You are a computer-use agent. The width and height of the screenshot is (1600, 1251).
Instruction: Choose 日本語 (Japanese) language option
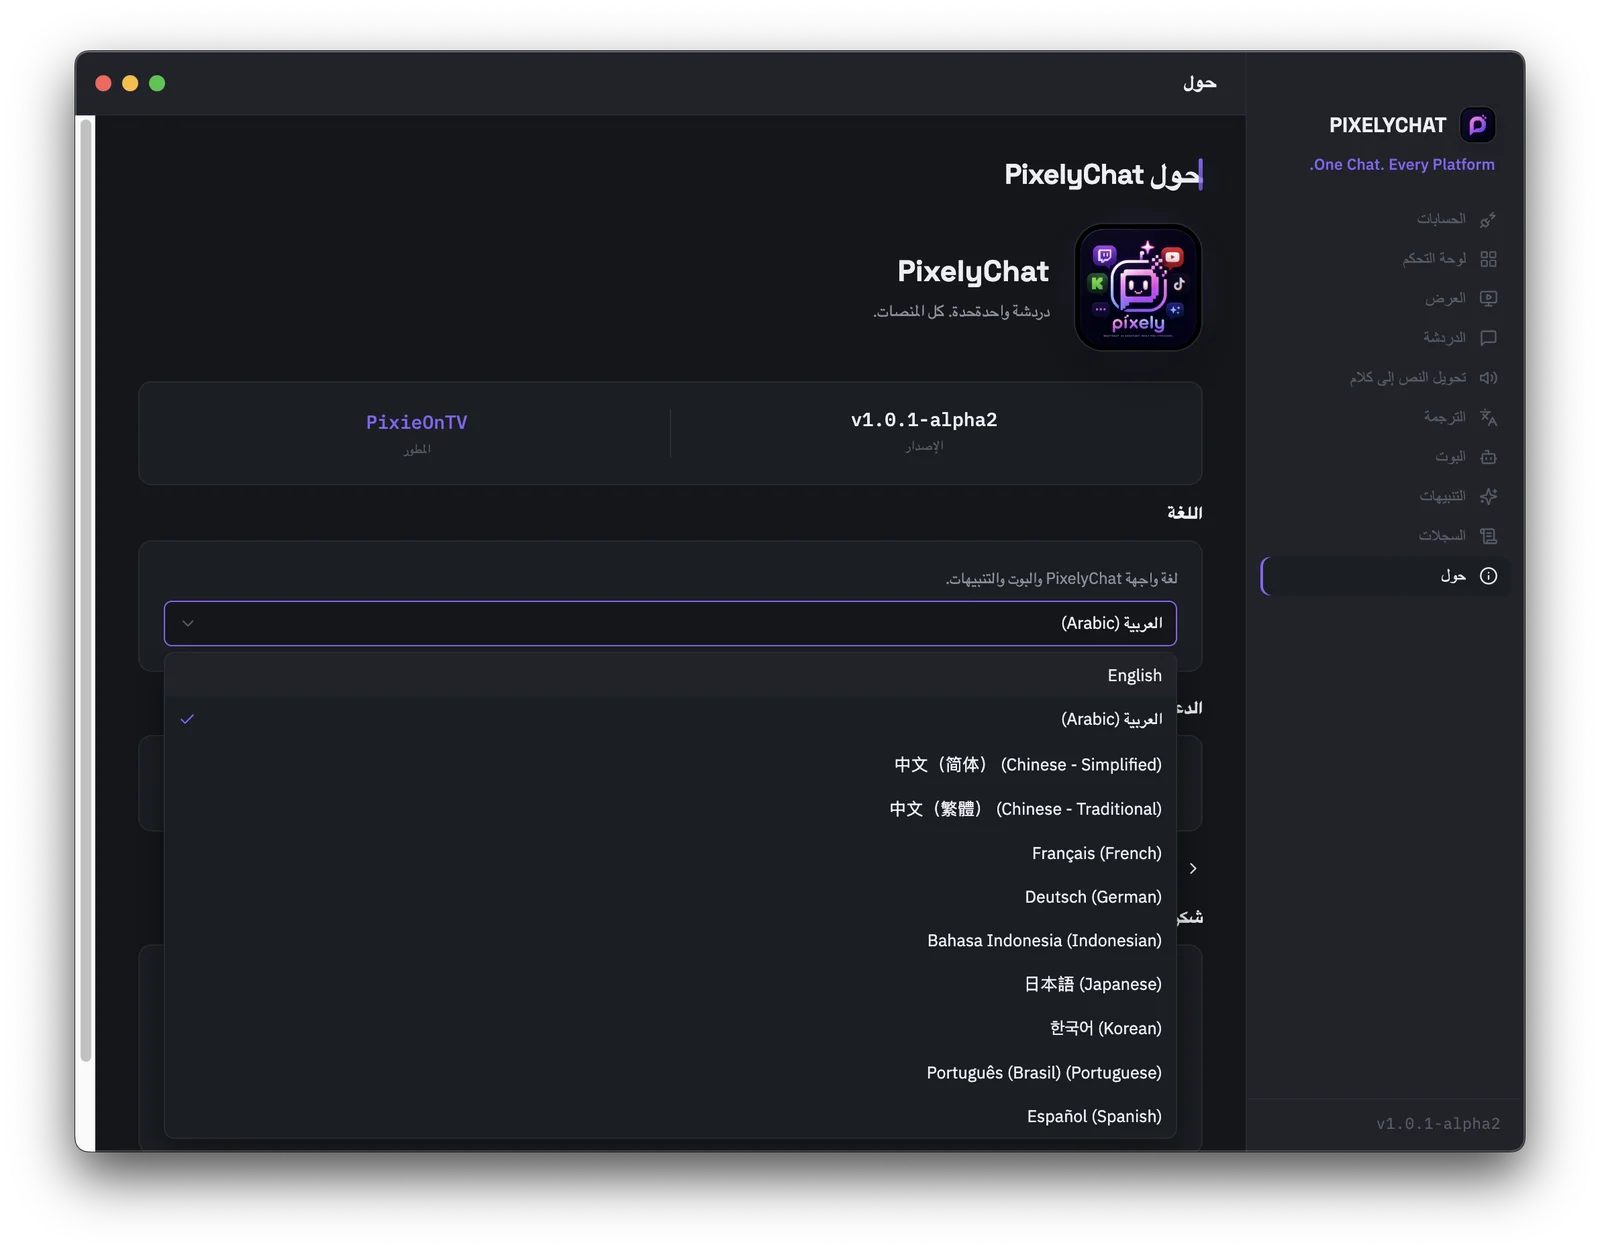(670, 984)
